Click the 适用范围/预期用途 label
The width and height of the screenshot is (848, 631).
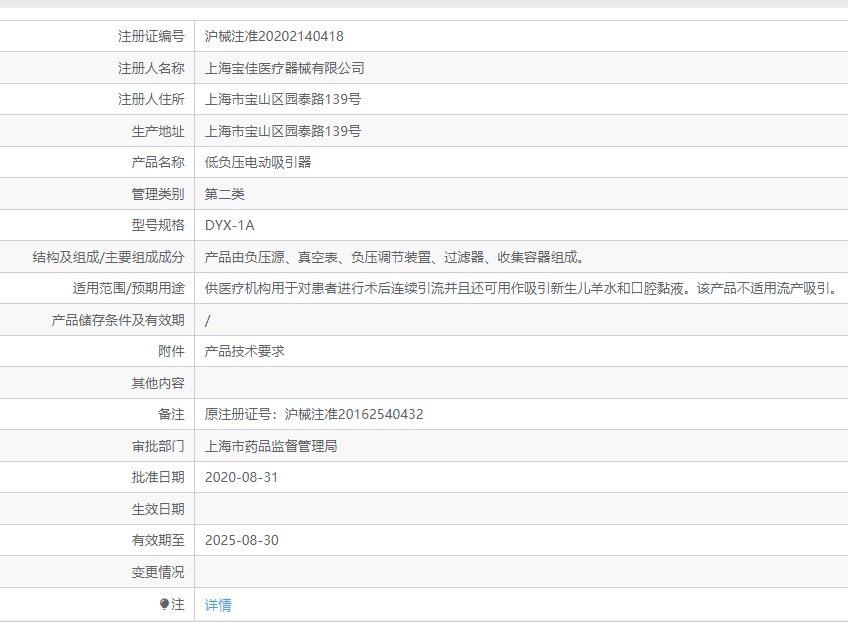pyautogui.click(x=129, y=289)
